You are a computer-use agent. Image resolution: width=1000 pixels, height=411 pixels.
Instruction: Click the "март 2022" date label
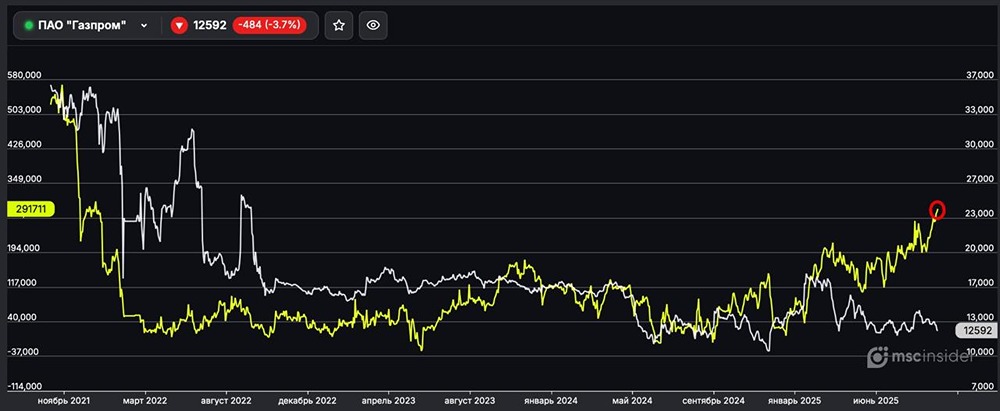click(144, 399)
